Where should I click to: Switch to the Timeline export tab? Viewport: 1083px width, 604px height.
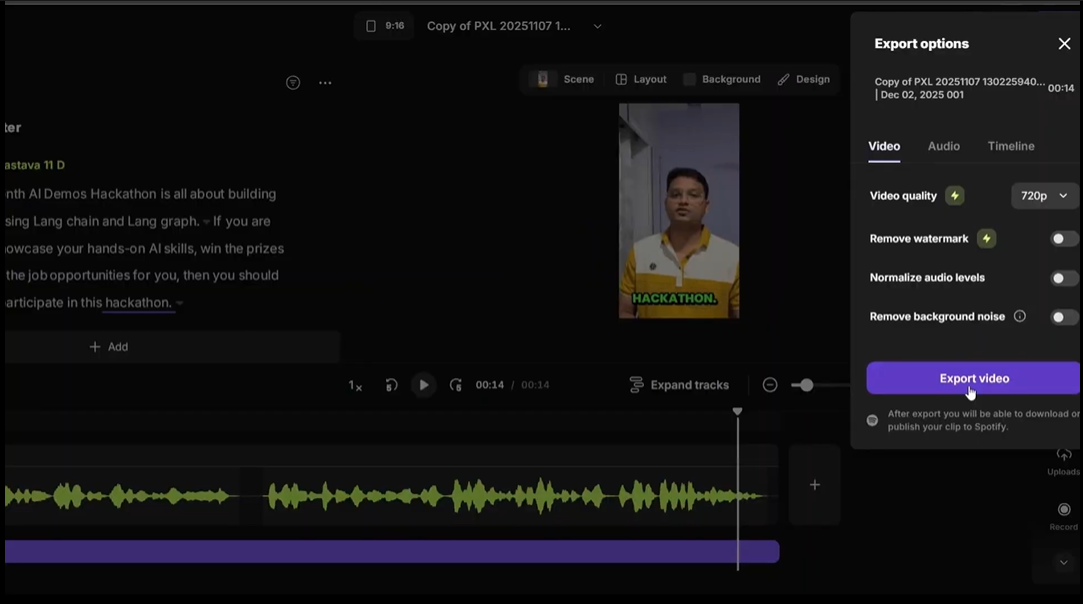[x=1010, y=146]
